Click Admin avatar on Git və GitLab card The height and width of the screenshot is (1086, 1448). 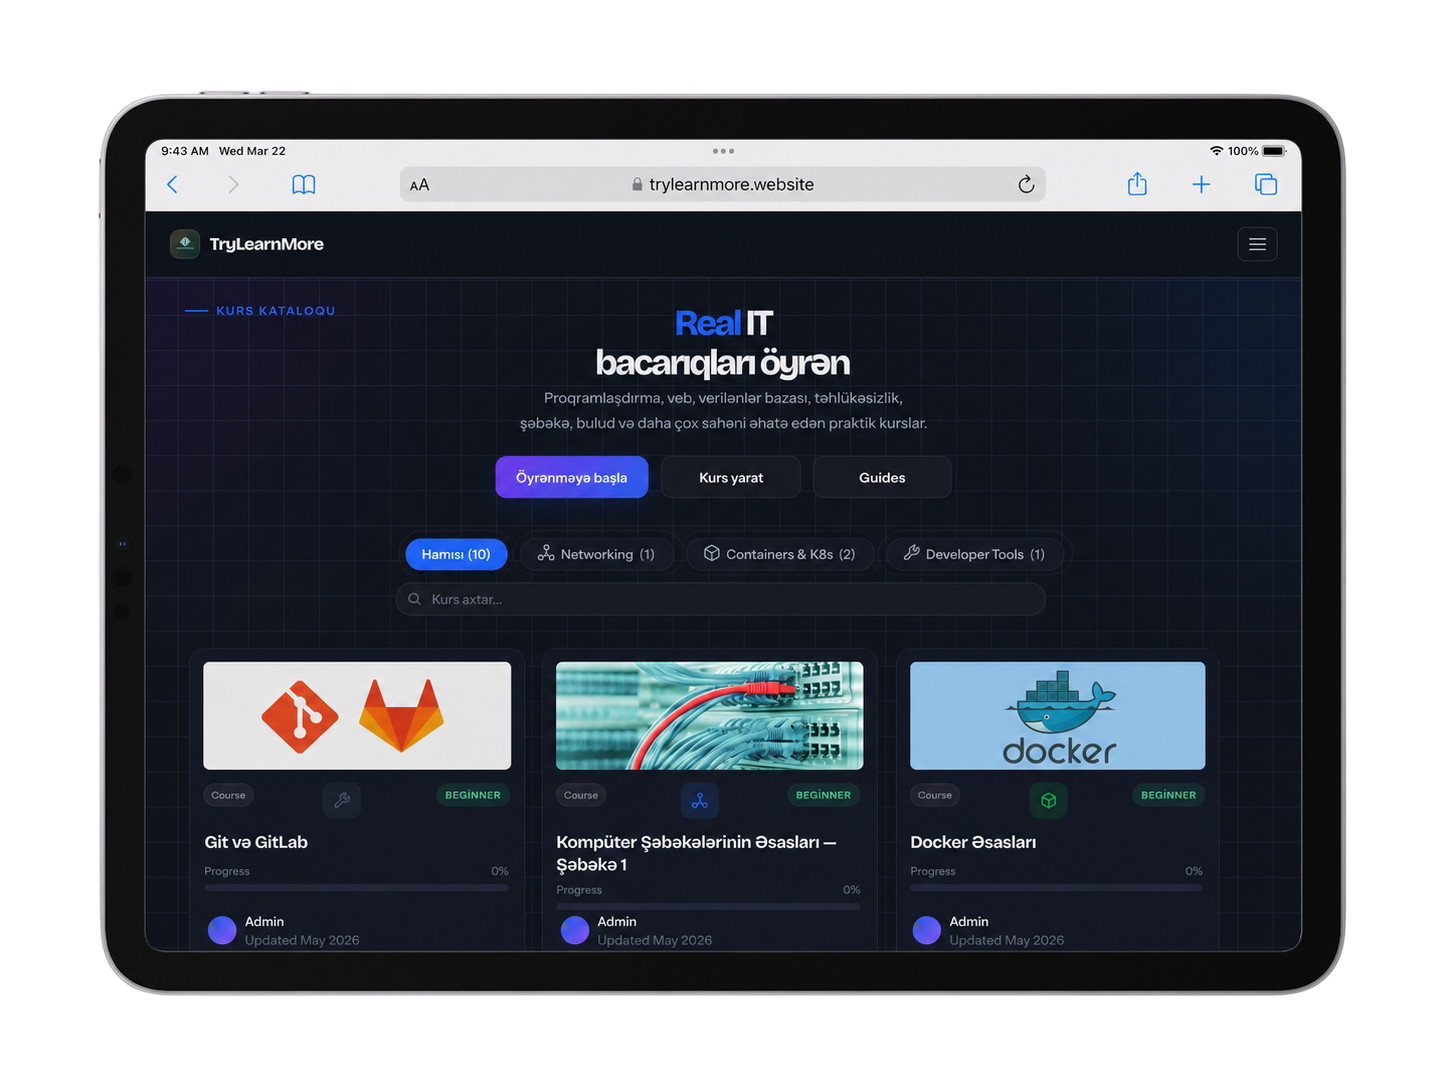222,930
